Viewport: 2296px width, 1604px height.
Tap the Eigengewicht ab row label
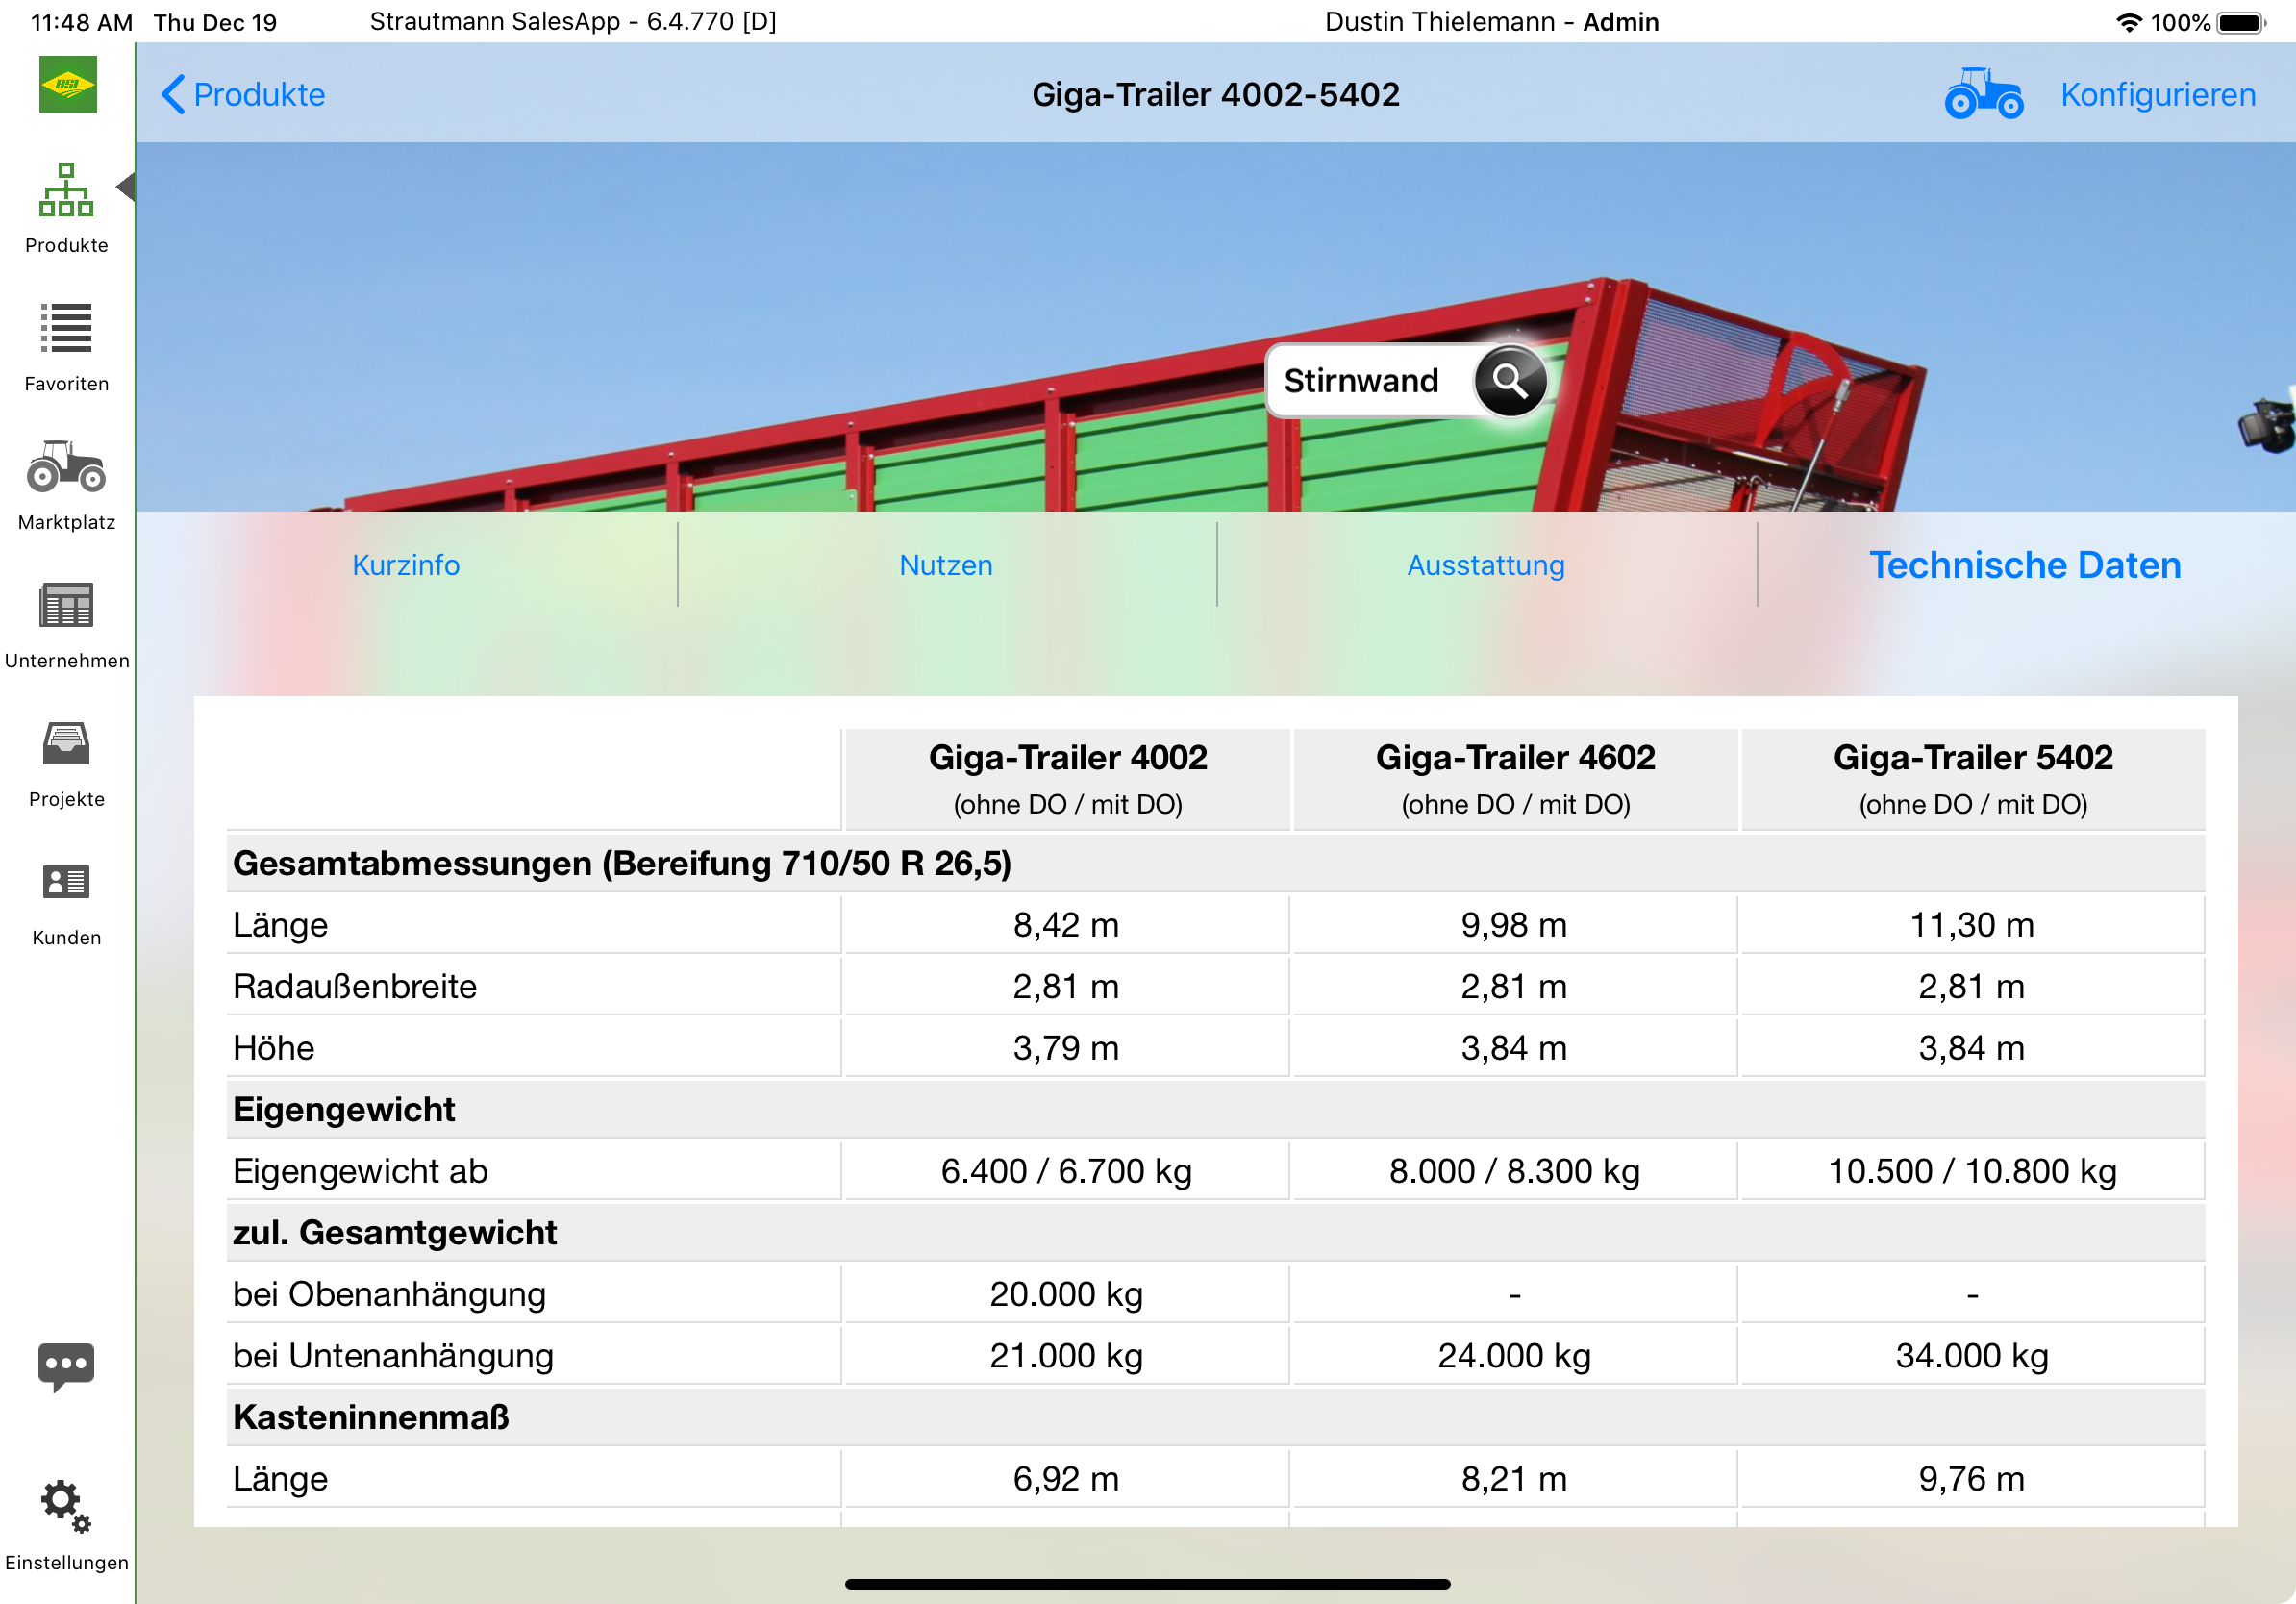pos(361,1171)
